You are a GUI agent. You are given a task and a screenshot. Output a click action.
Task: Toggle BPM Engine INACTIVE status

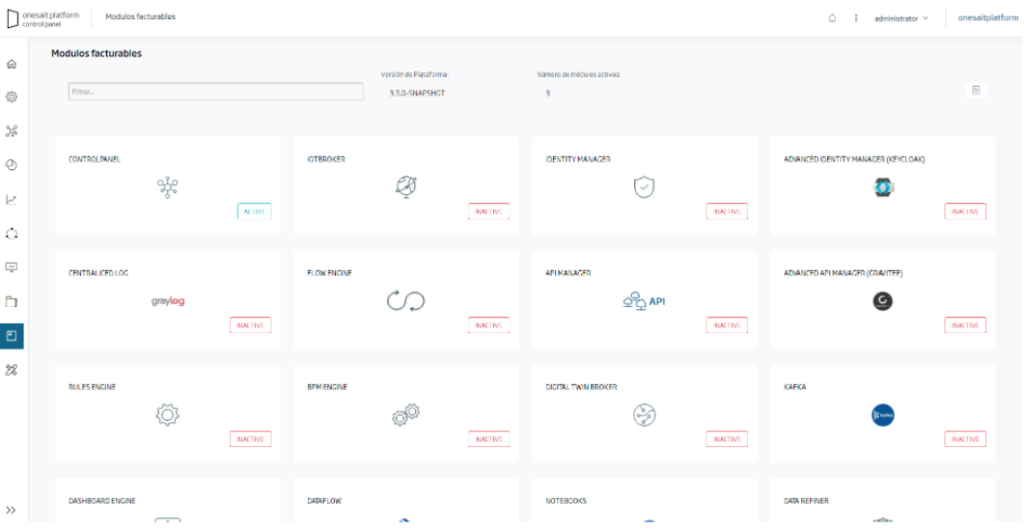pos(488,440)
